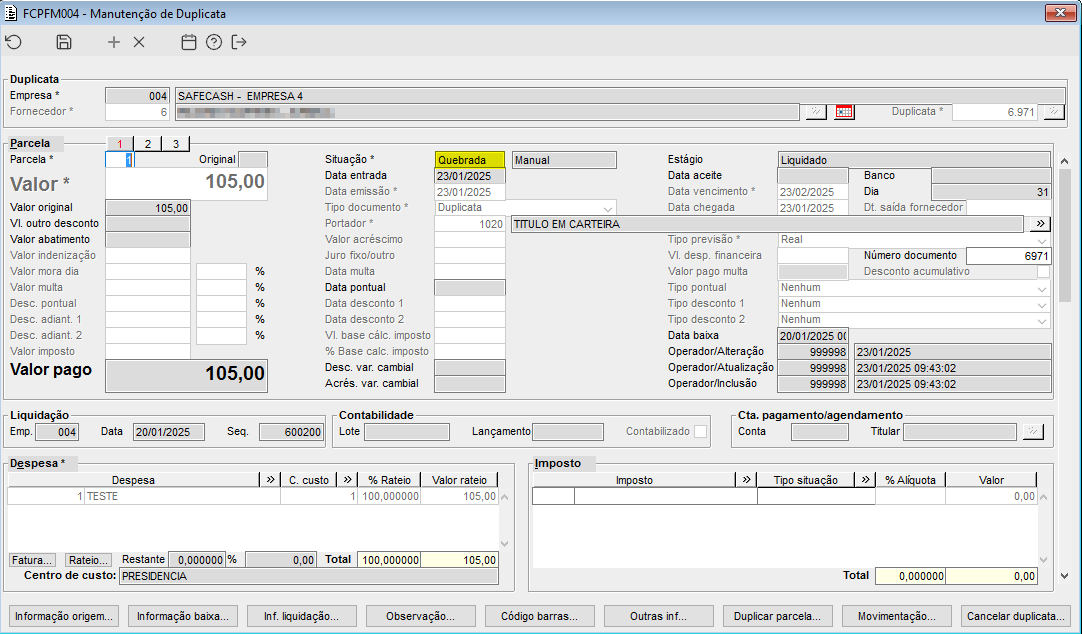Click the Titular lookup button
Viewport: 1082px width, 634px height.
click(1032, 432)
